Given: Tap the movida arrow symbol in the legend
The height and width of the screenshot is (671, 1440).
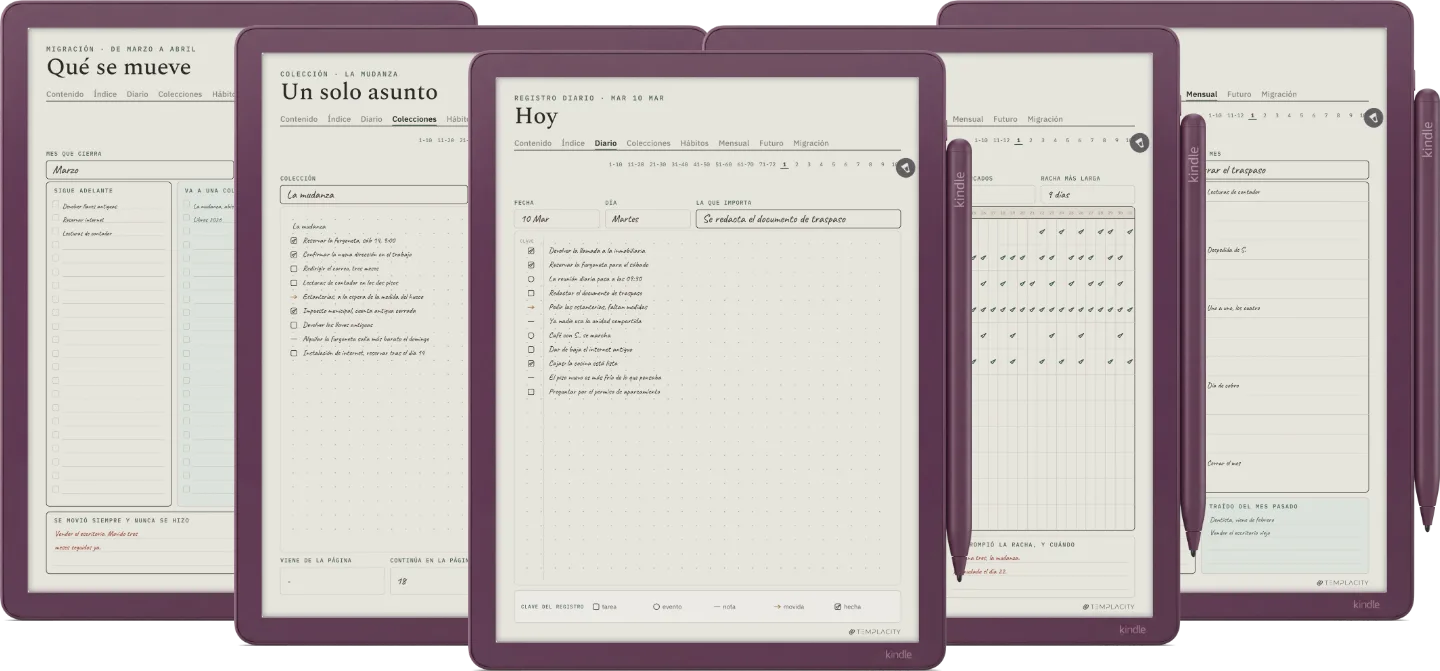Looking at the screenshot, I should [x=777, y=607].
